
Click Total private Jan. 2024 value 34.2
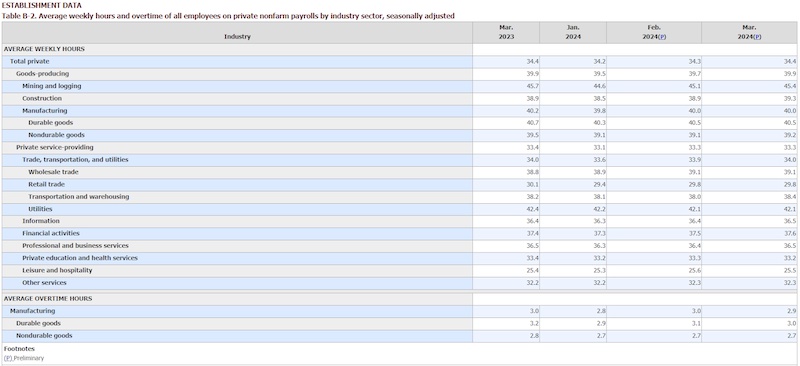599,61
